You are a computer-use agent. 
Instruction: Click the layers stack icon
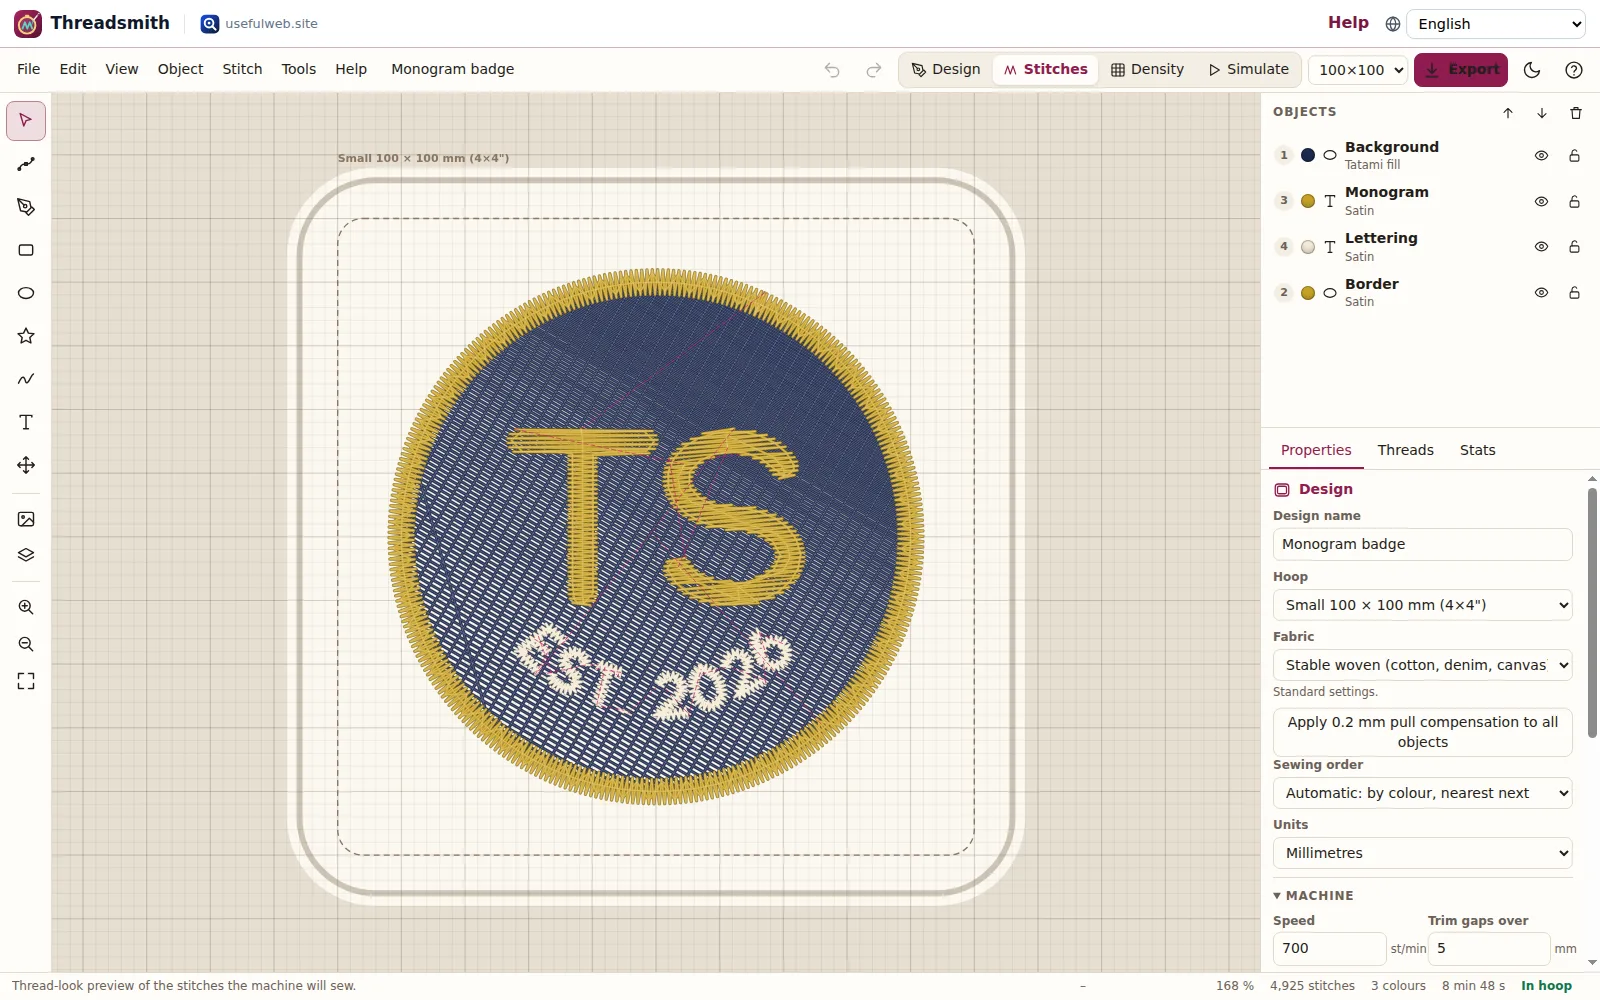26,555
